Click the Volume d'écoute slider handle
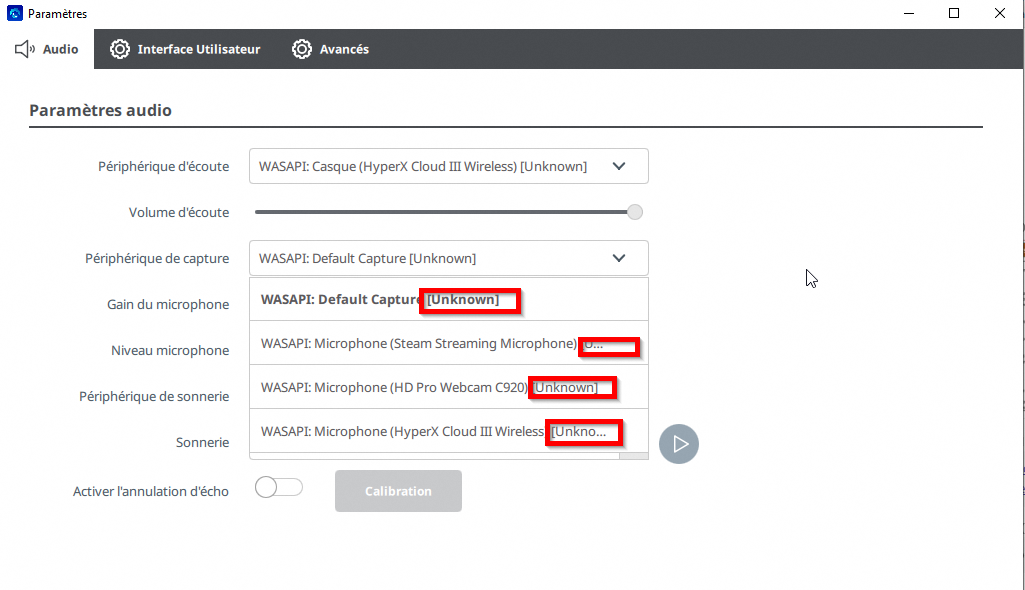 (635, 212)
